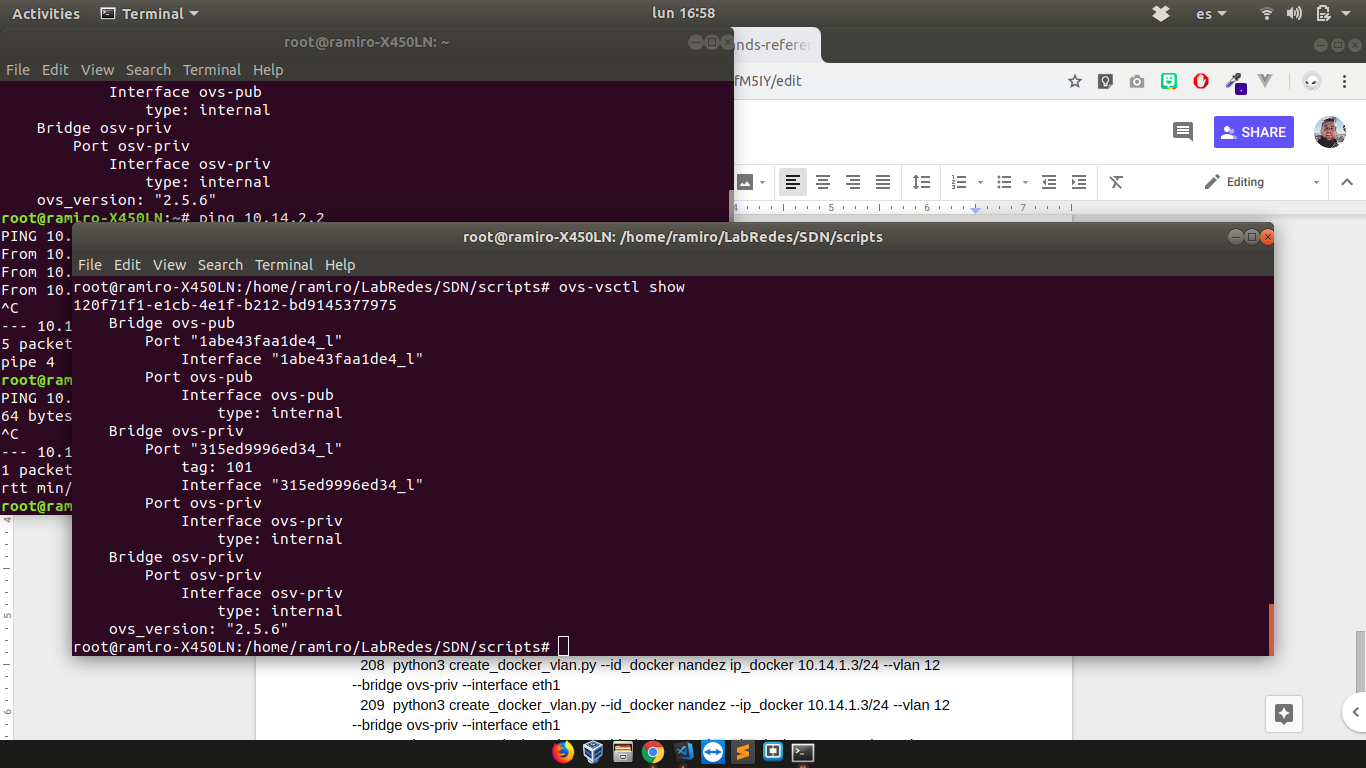Open the comment history icon
The image size is (1366, 768).
1183,132
